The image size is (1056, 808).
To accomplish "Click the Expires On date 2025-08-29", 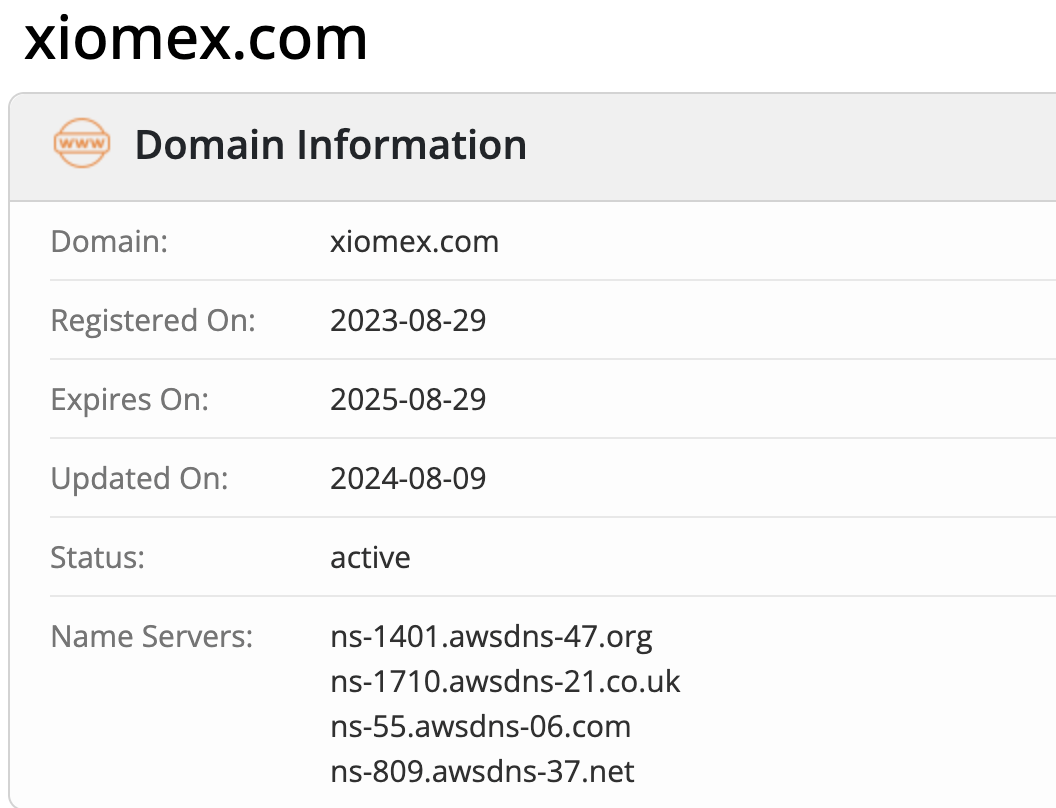I will [408, 399].
